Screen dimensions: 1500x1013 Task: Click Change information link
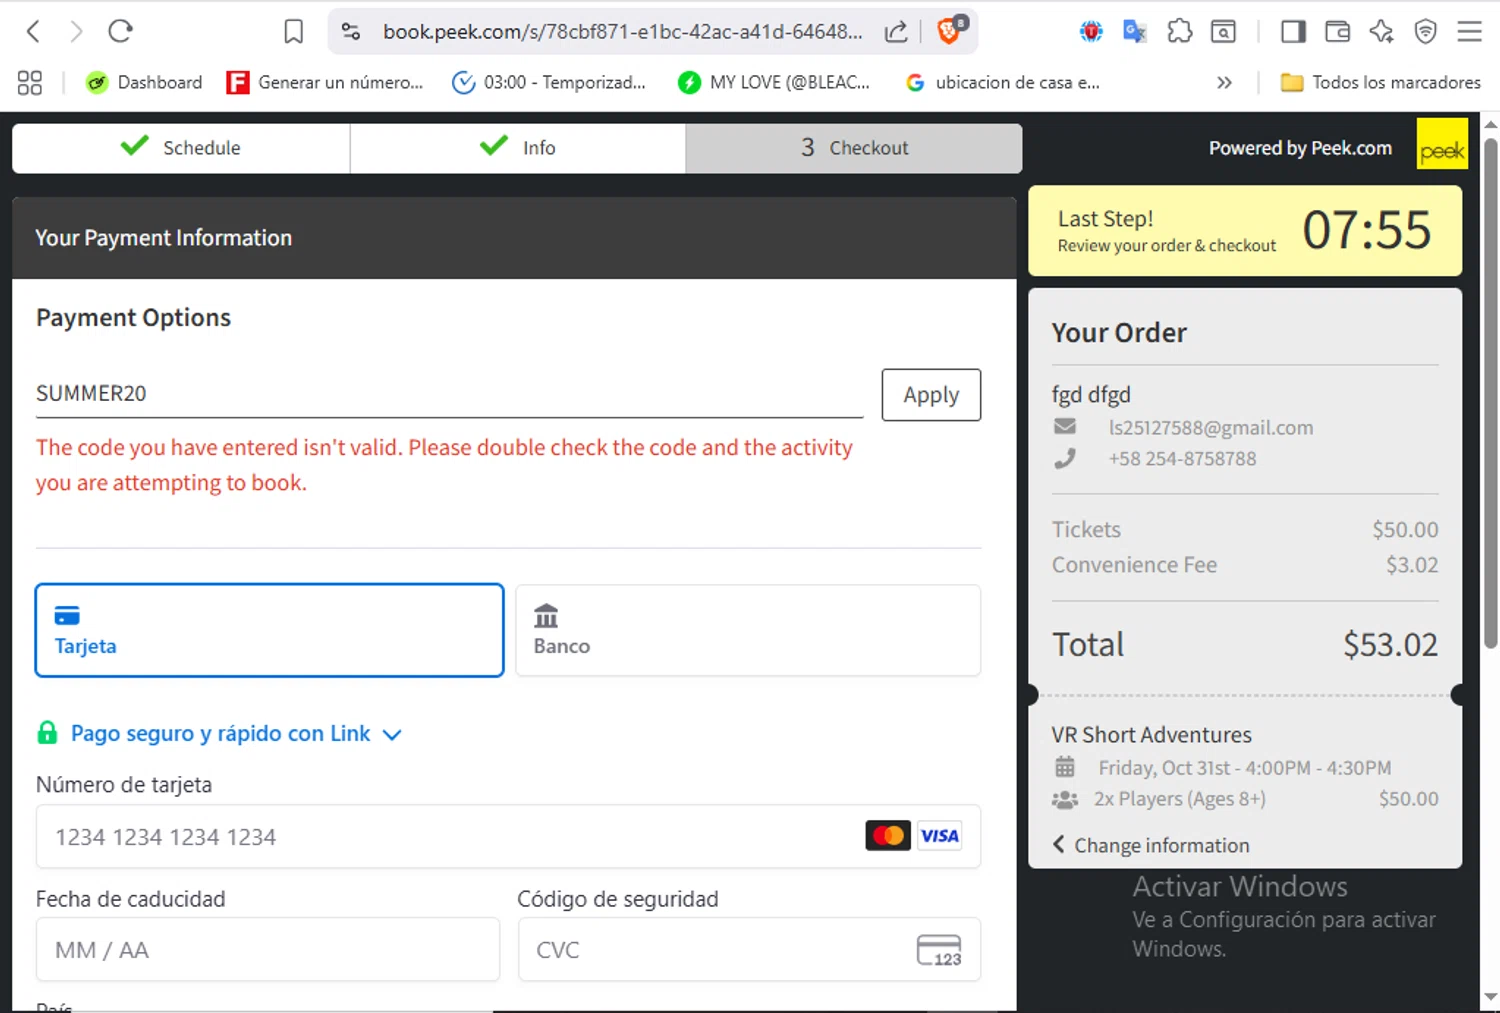pos(1151,845)
